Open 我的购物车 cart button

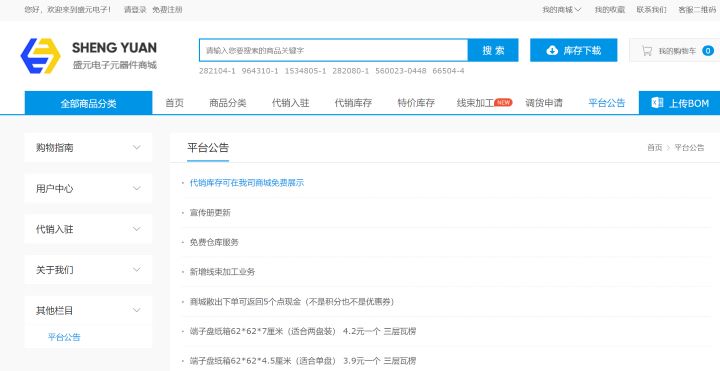[x=675, y=51]
